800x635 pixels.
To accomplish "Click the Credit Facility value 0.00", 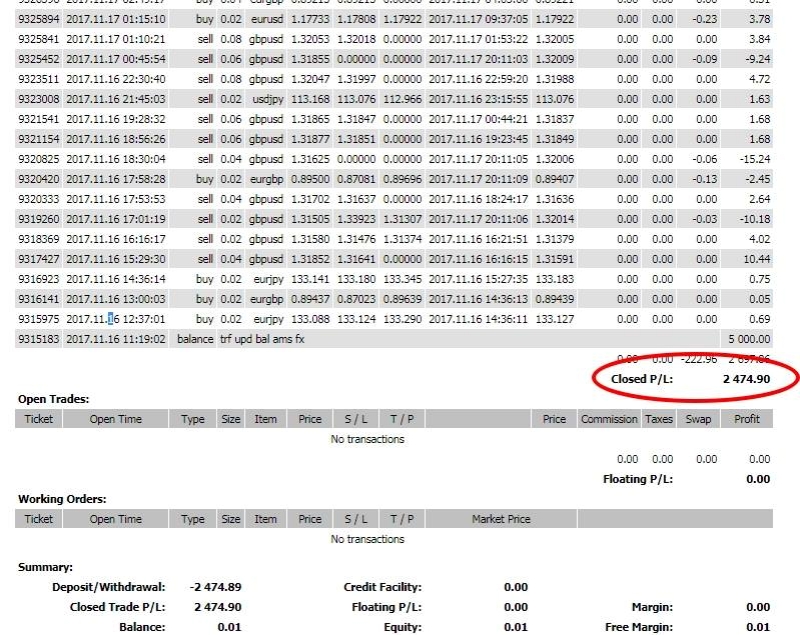I will coord(516,587).
